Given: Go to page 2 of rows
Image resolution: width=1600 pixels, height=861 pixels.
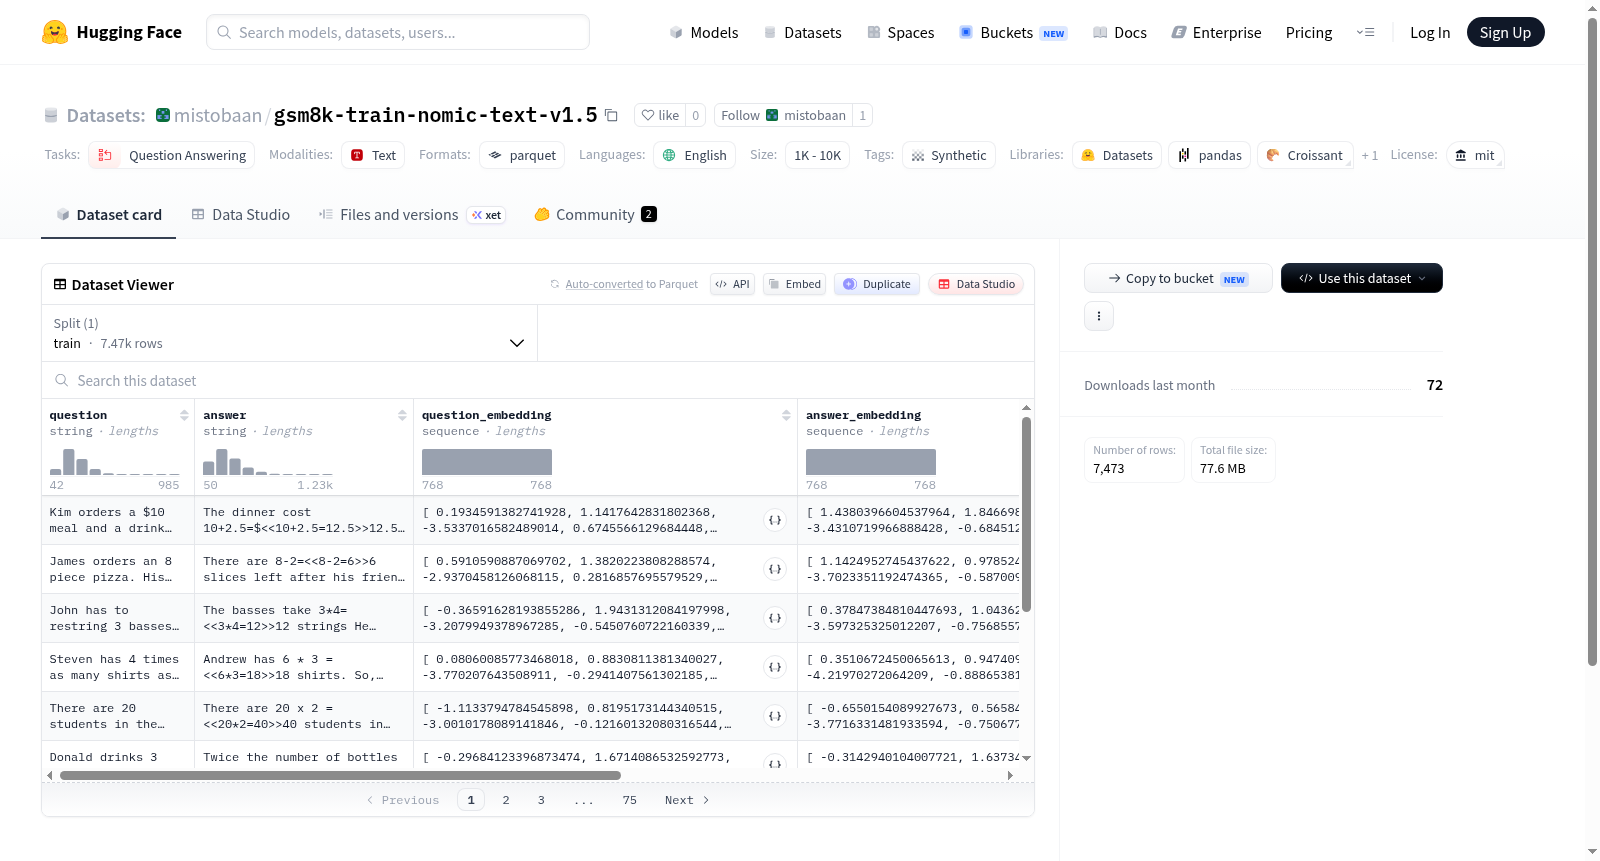Looking at the screenshot, I should pyautogui.click(x=506, y=800).
